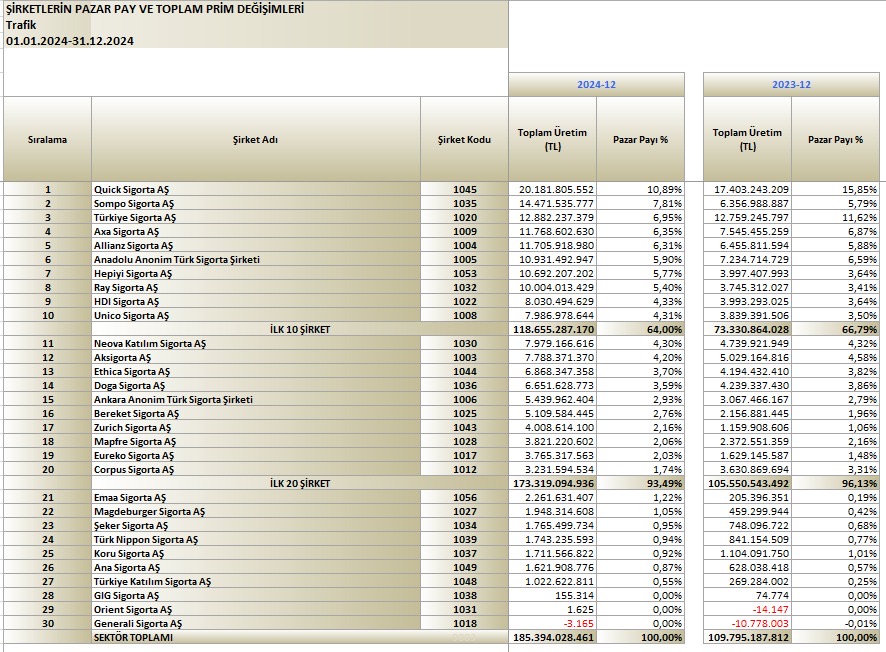The height and width of the screenshot is (652, 886).
Task: Select the negative value '-10.778.003'
Action: [x=748, y=623]
